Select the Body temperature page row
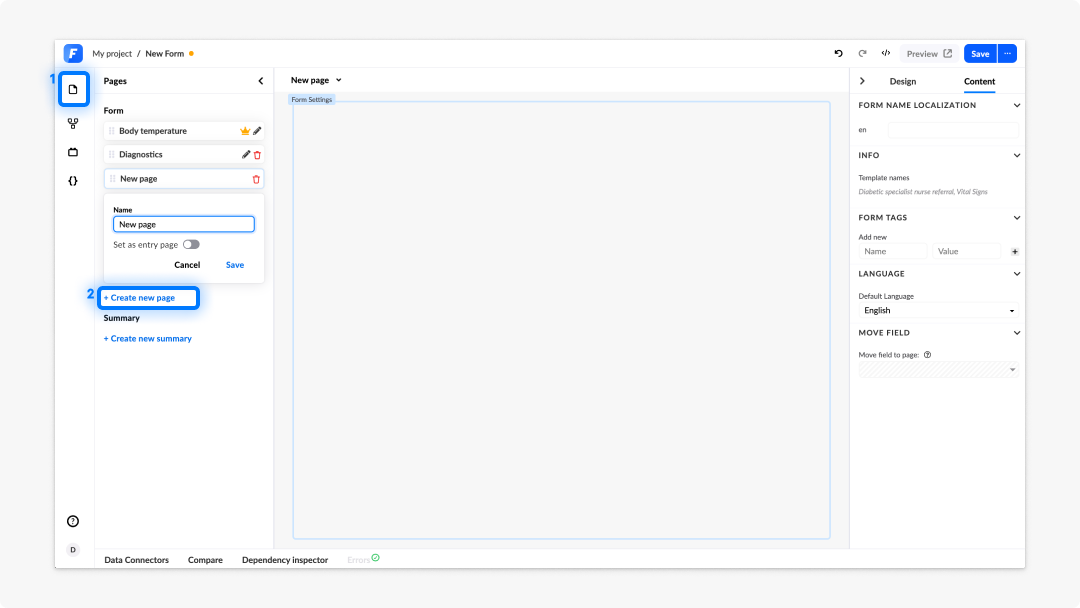This screenshot has height=608, width=1080. coord(184,131)
